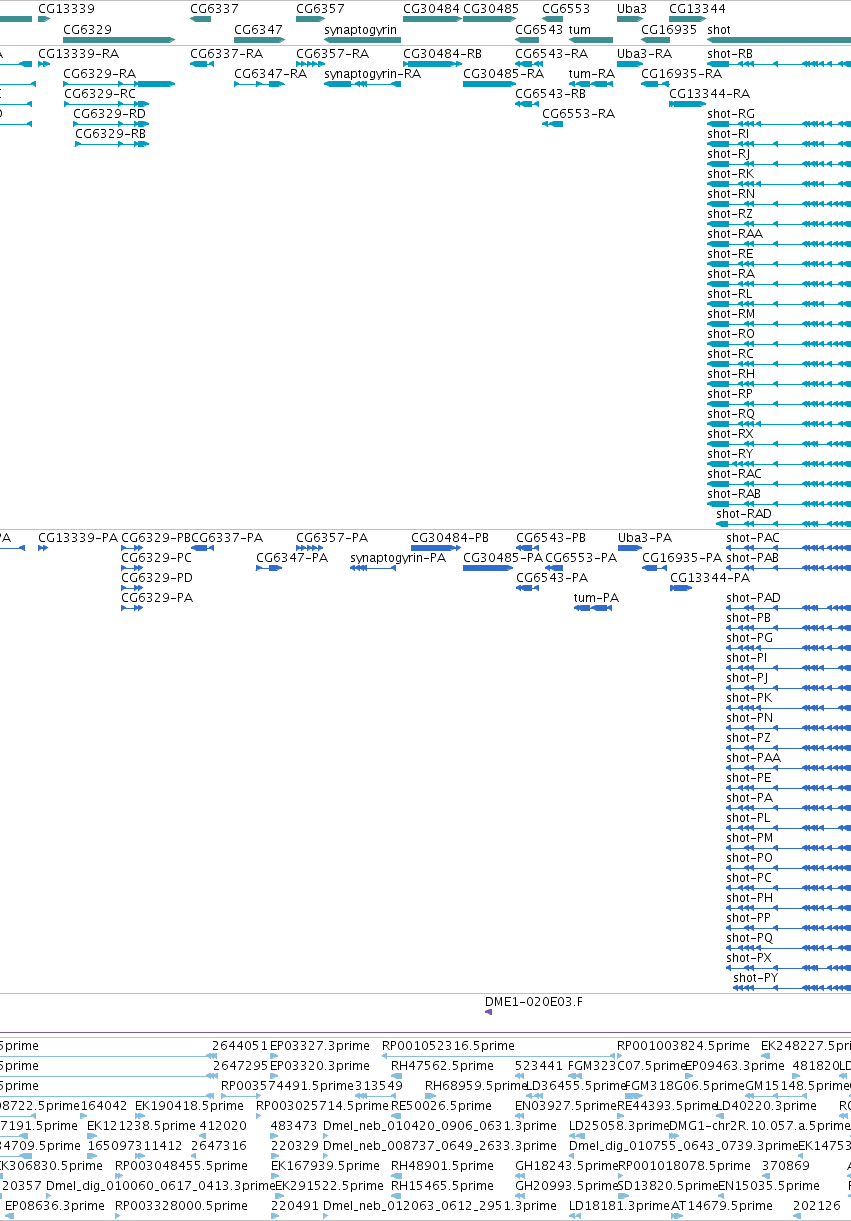Select the DME1-020E03.F feature label
This screenshot has height=1221, width=851.
pyautogui.click(x=534, y=1000)
